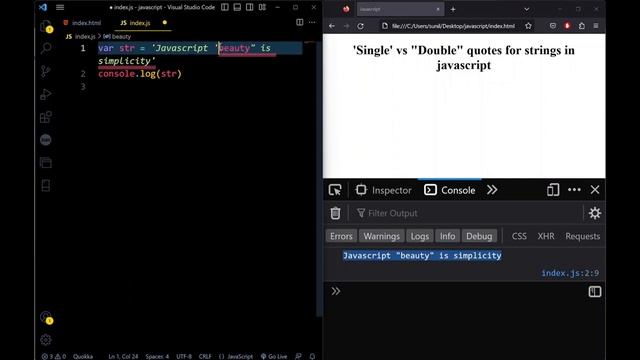Go to line via Ln 1, Col 24
This screenshot has width=640, height=360.
[123, 356]
